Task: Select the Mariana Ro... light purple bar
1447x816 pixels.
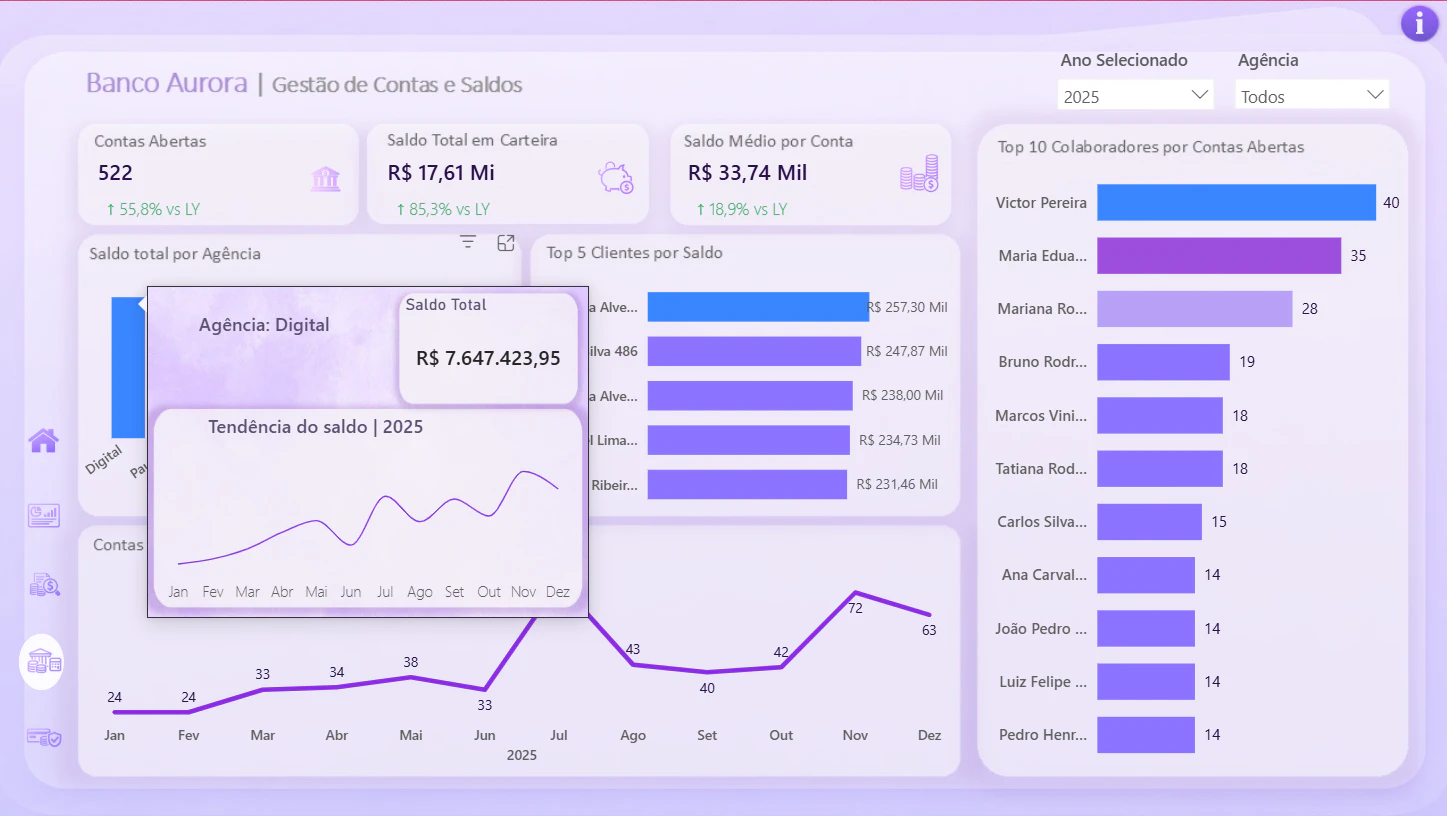Action: 1194,308
